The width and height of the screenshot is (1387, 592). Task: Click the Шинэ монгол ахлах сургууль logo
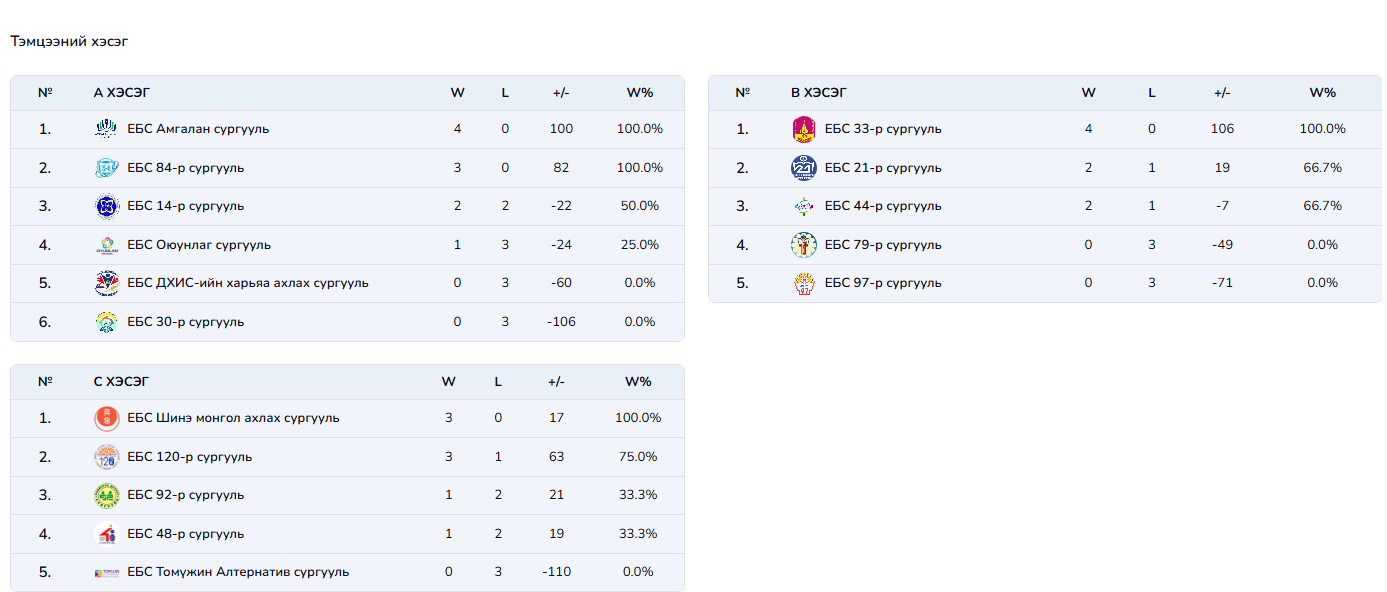(106, 418)
